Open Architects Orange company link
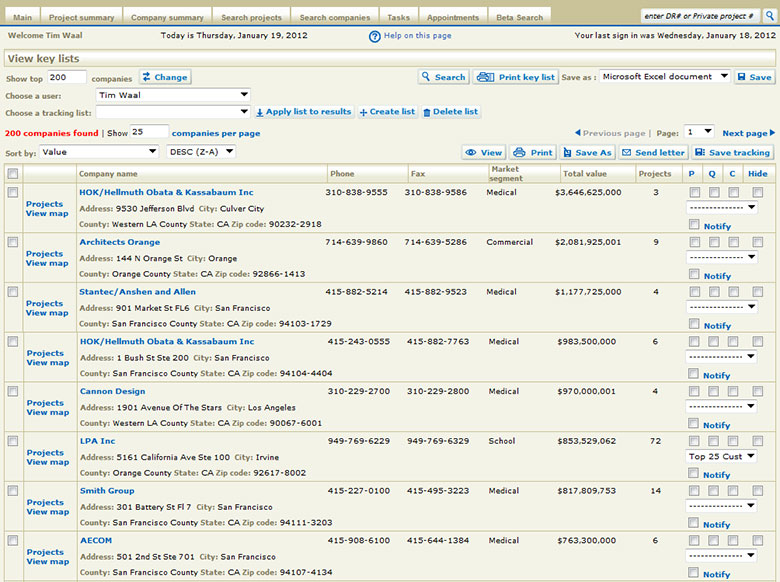 [x=120, y=242]
